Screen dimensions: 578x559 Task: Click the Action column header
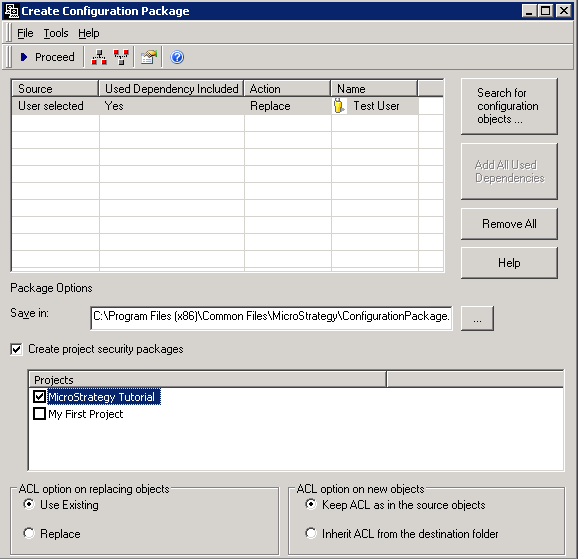coord(287,88)
